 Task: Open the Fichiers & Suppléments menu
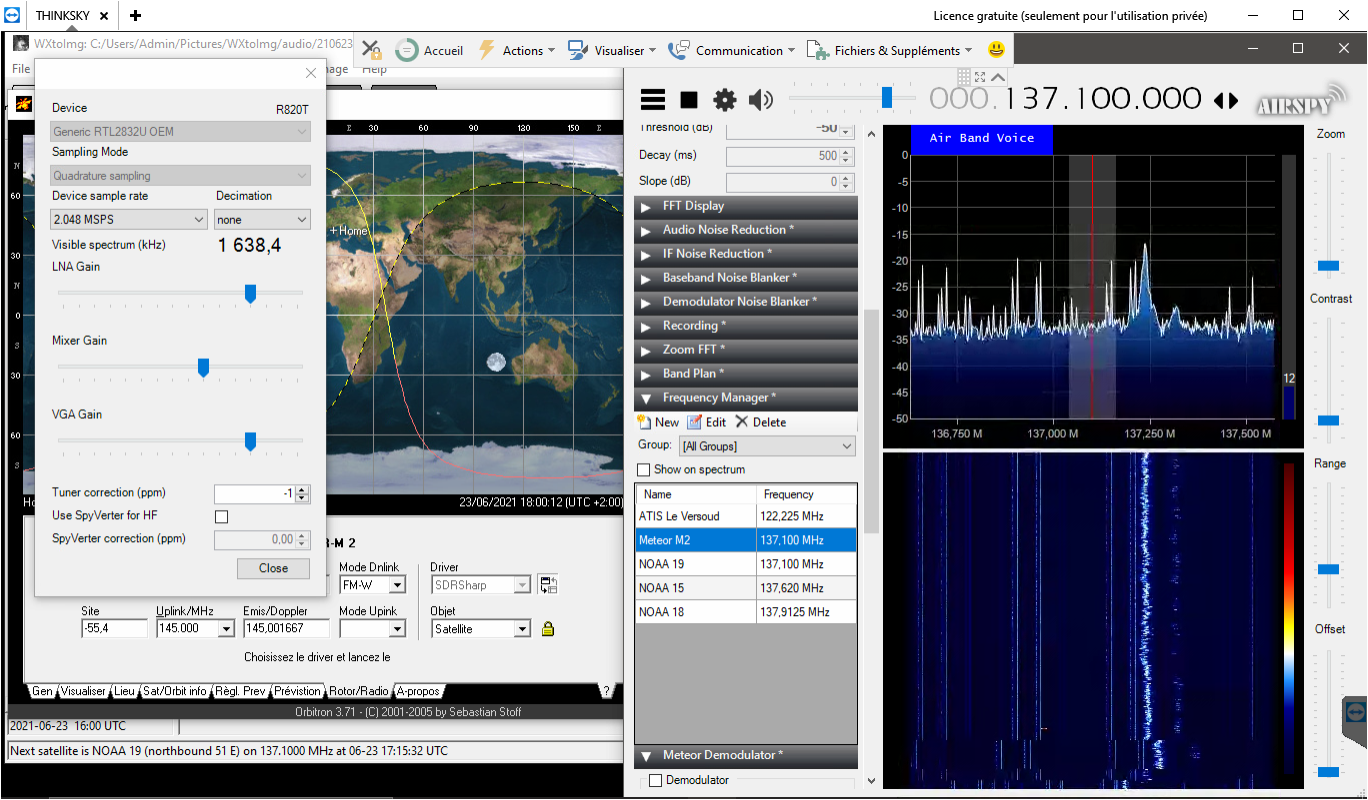tap(890, 50)
